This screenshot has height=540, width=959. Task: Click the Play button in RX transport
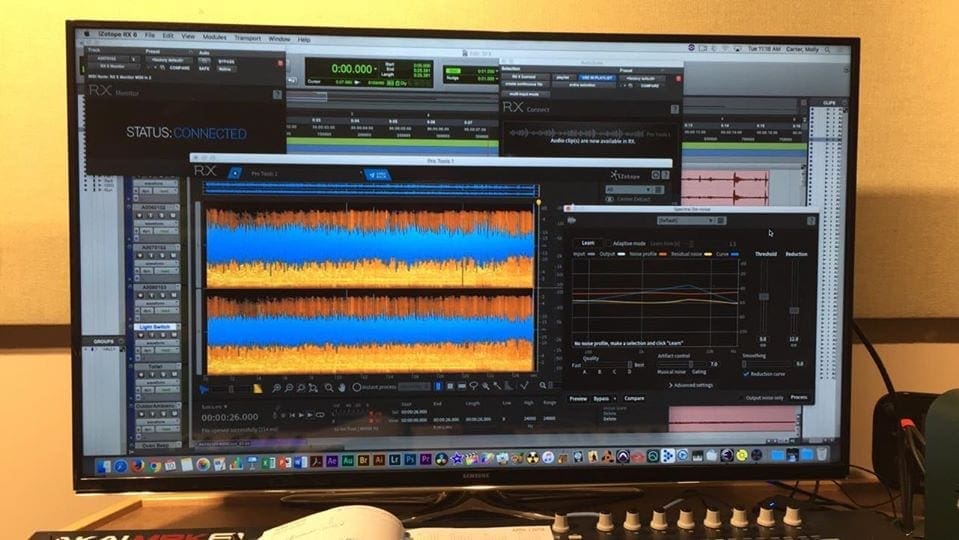click(x=301, y=415)
